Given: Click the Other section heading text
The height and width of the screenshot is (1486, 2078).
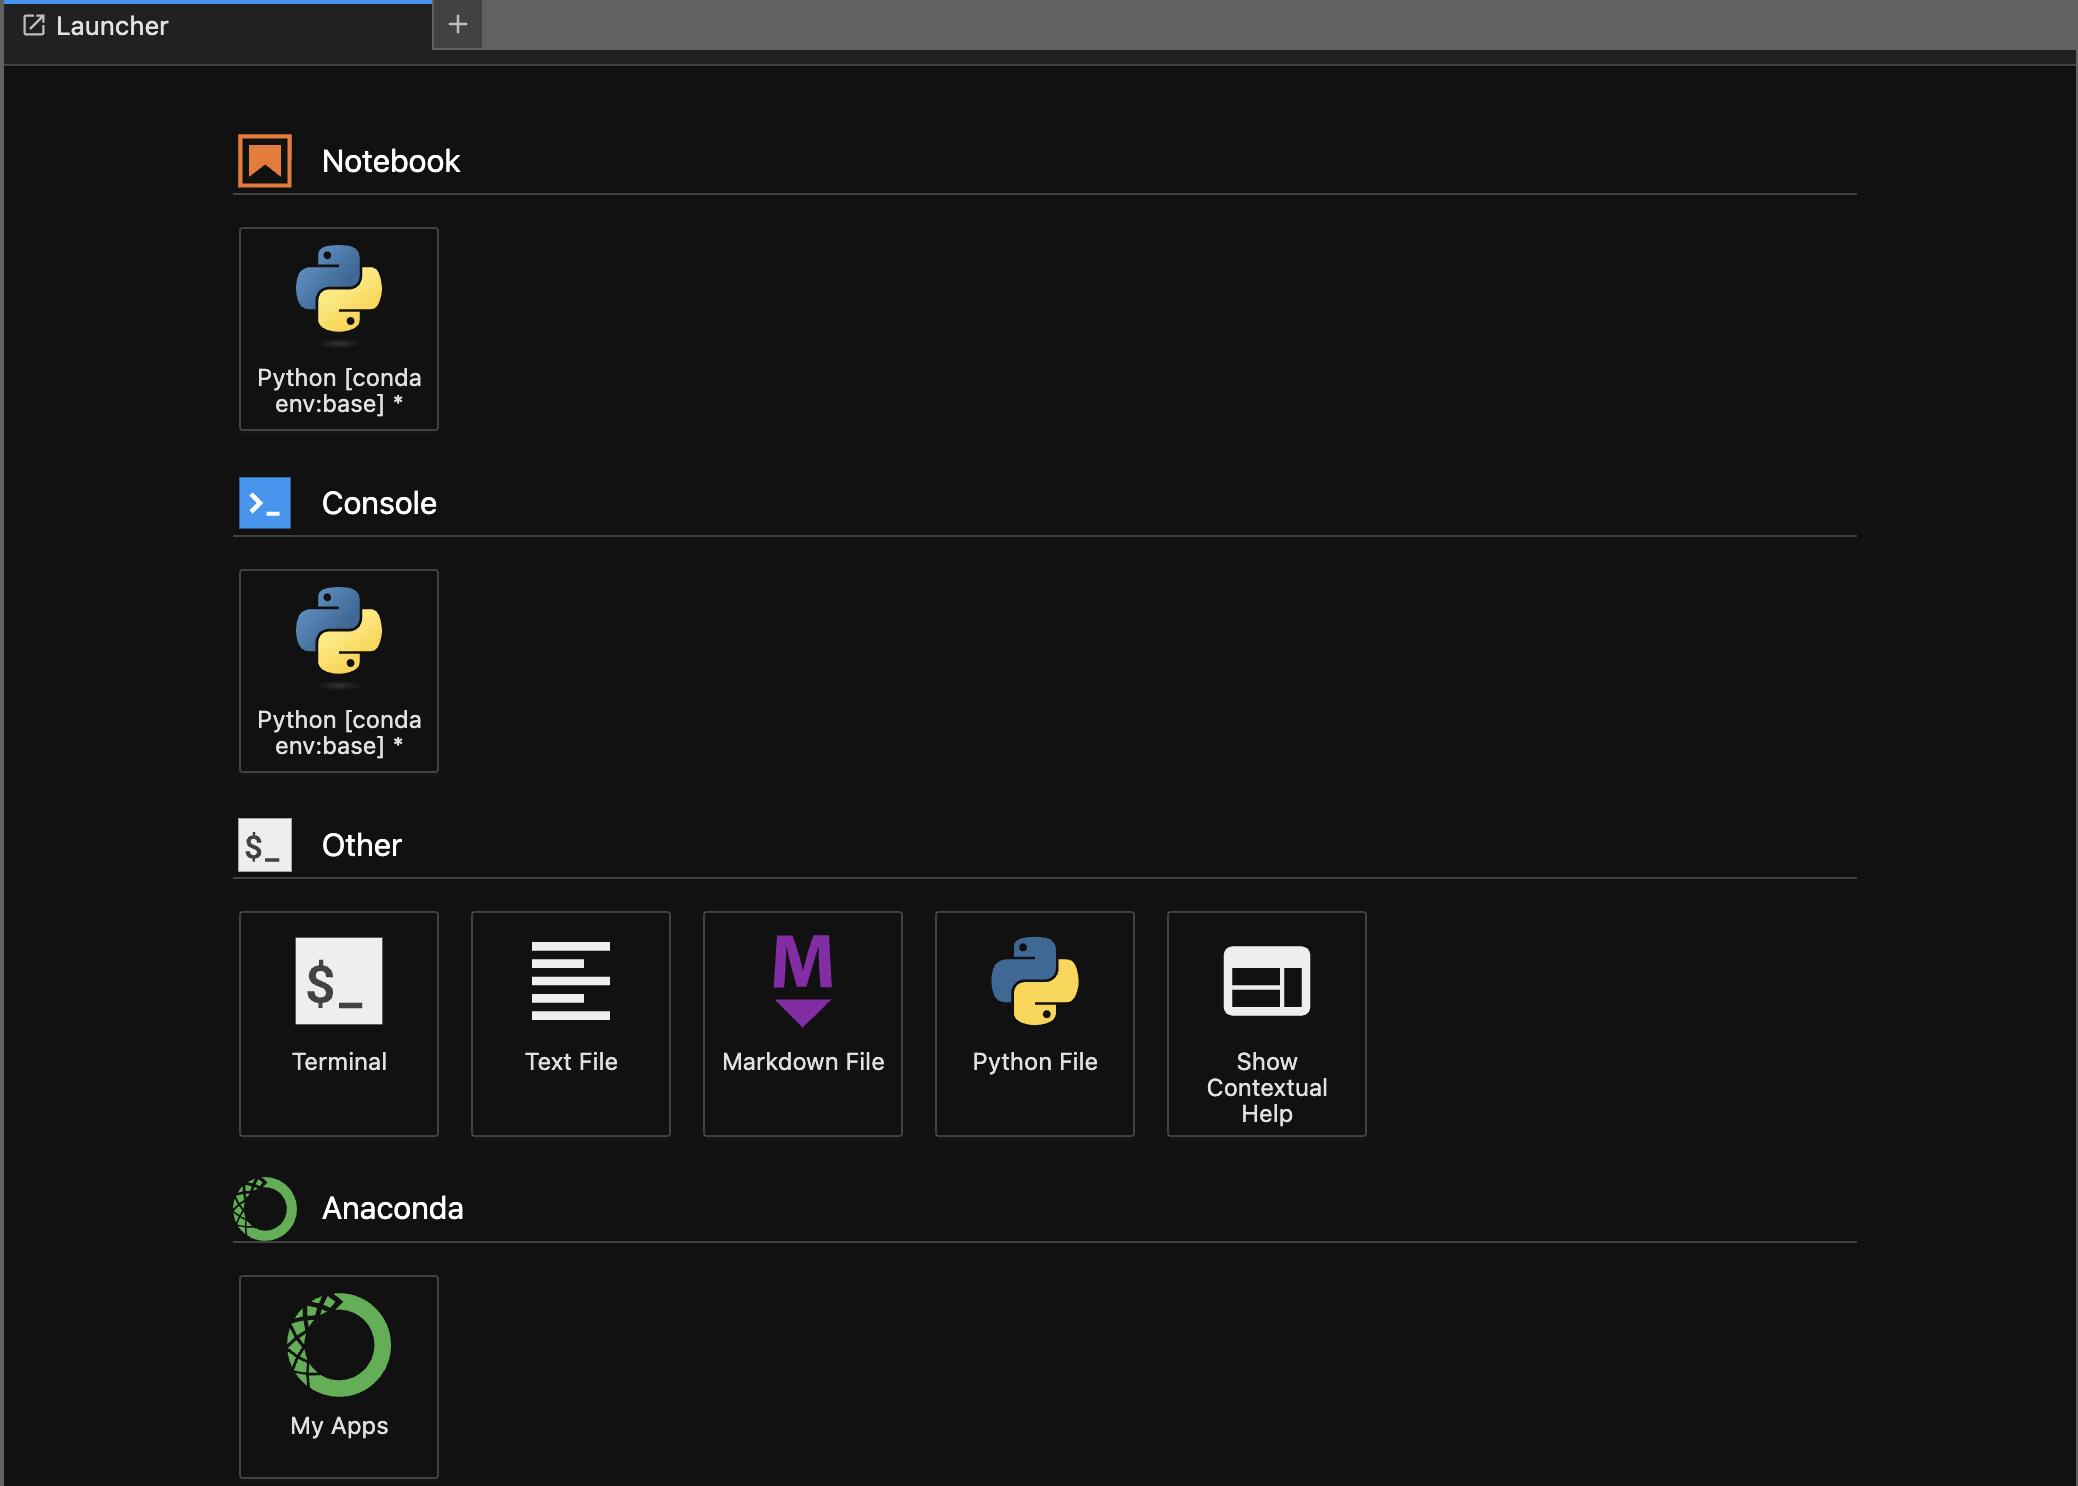Looking at the screenshot, I should point(362,845).
